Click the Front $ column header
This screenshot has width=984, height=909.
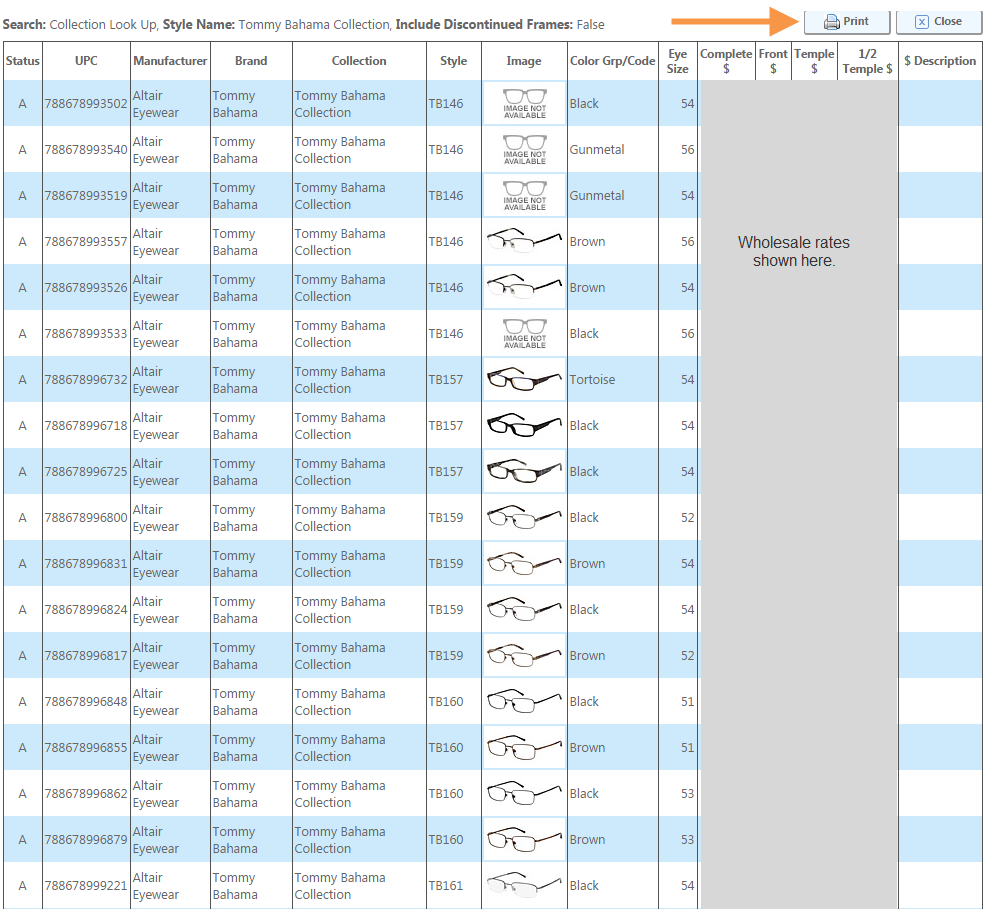(x=773, y=61)
